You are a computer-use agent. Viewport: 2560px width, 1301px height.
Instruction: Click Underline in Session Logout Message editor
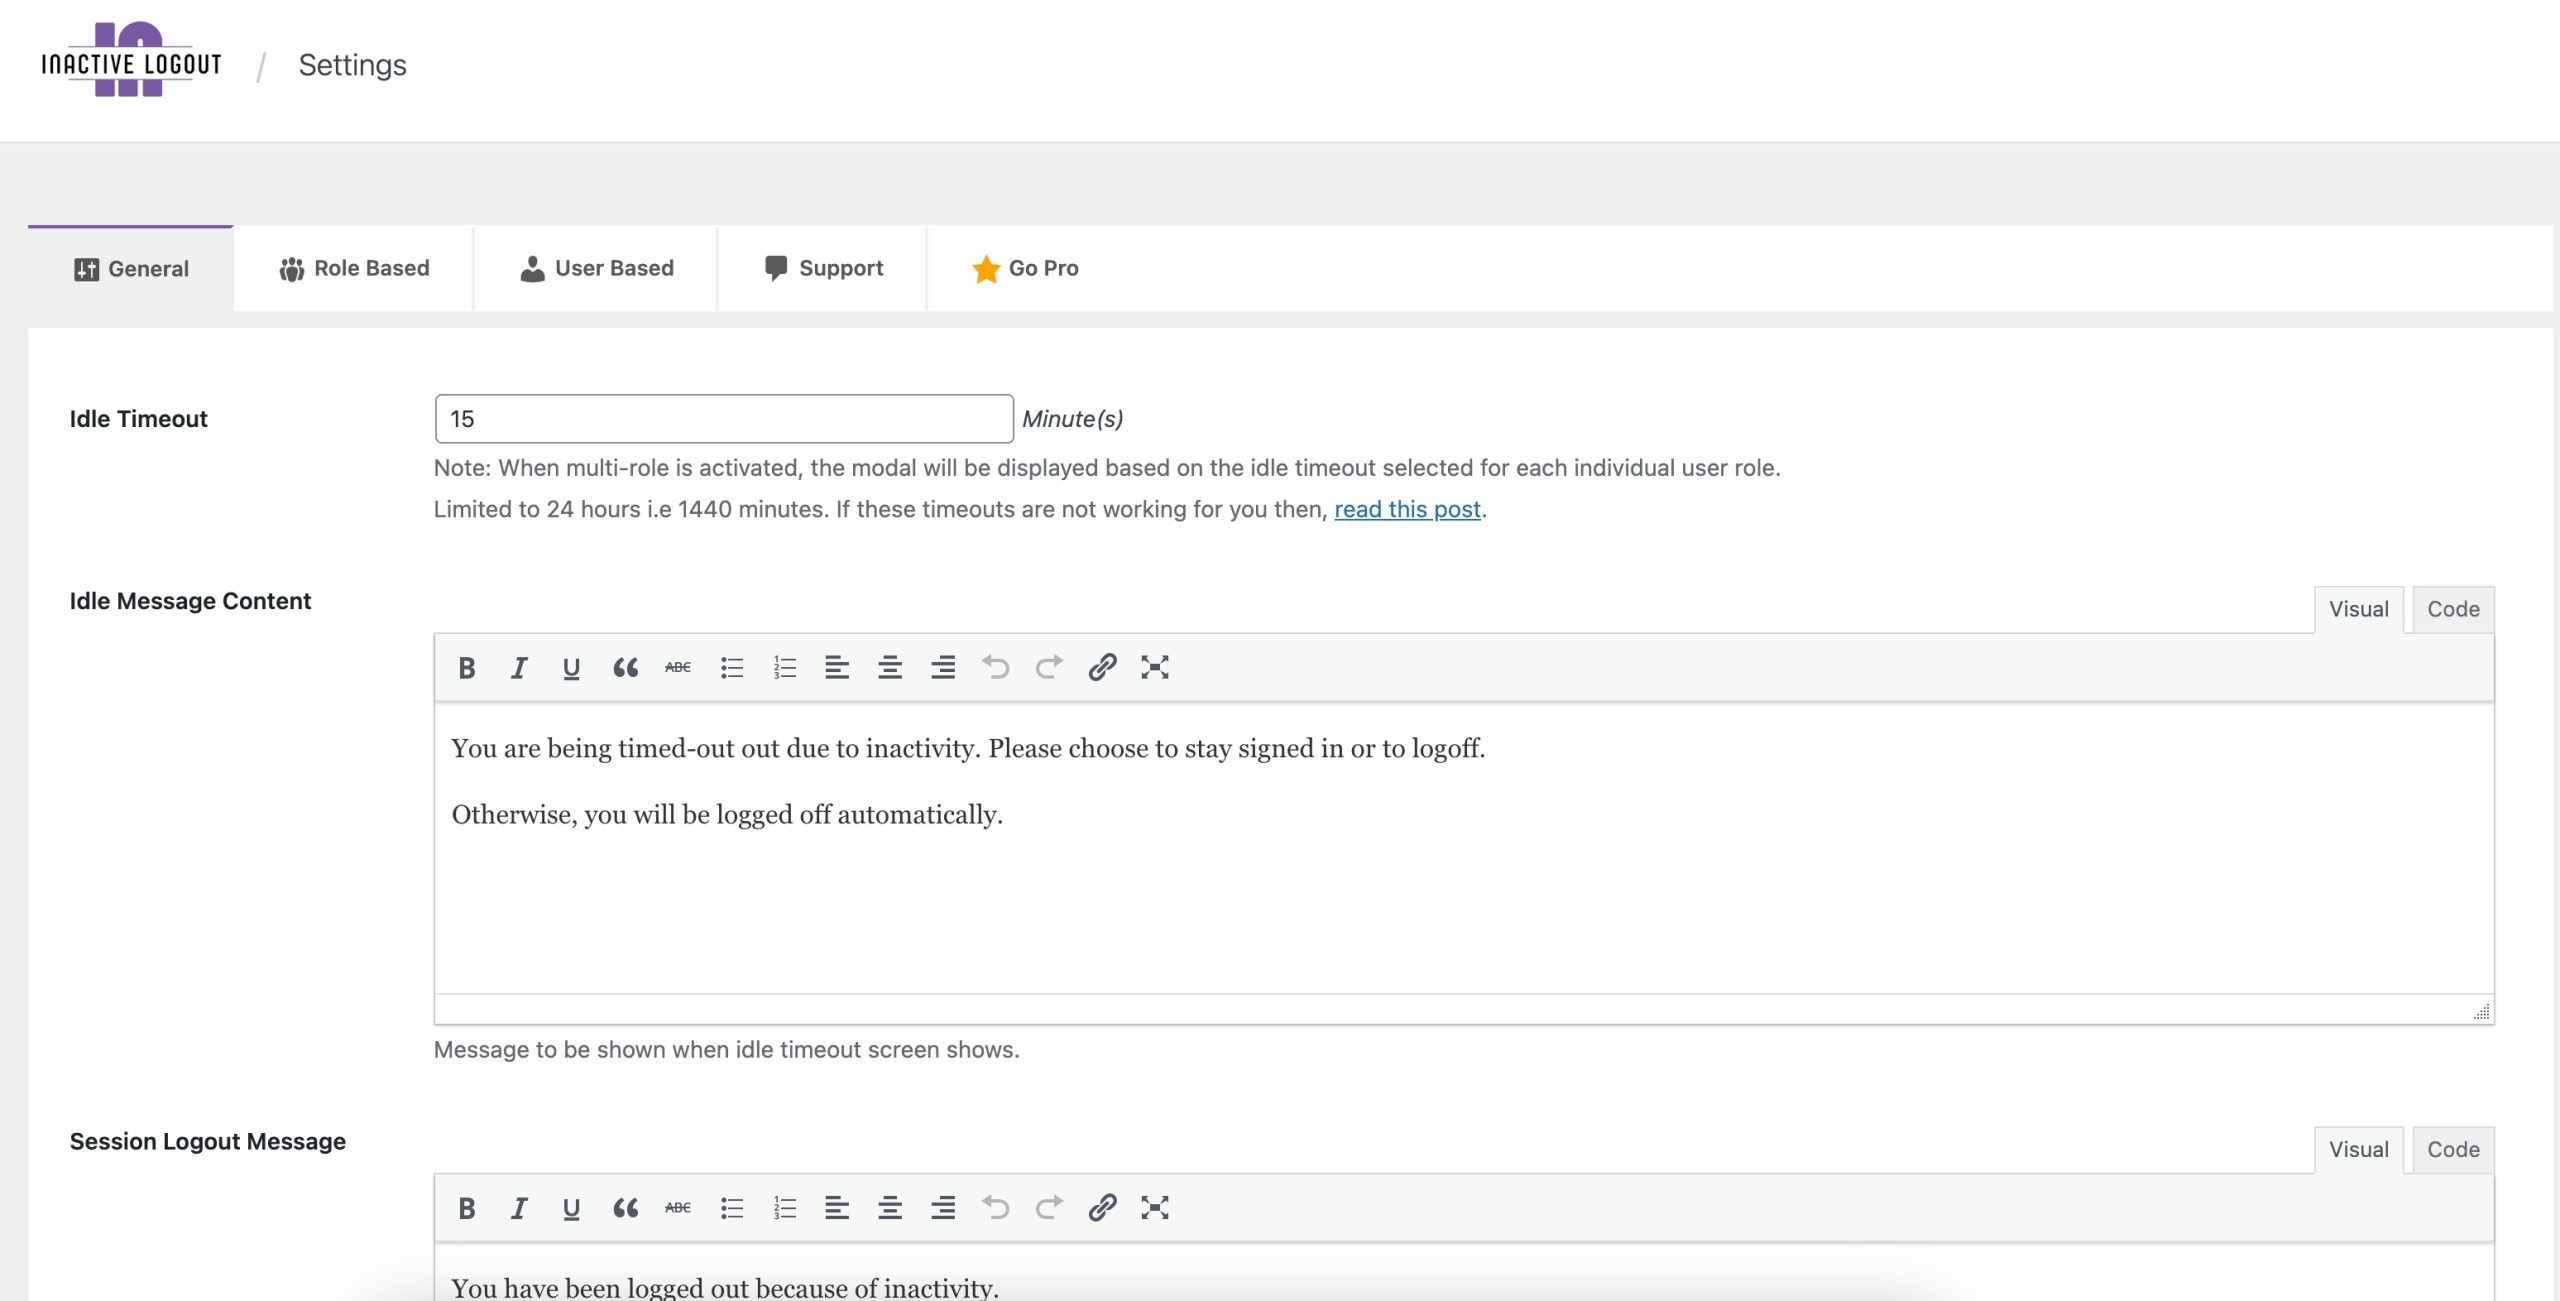(x=571, y=1208)
